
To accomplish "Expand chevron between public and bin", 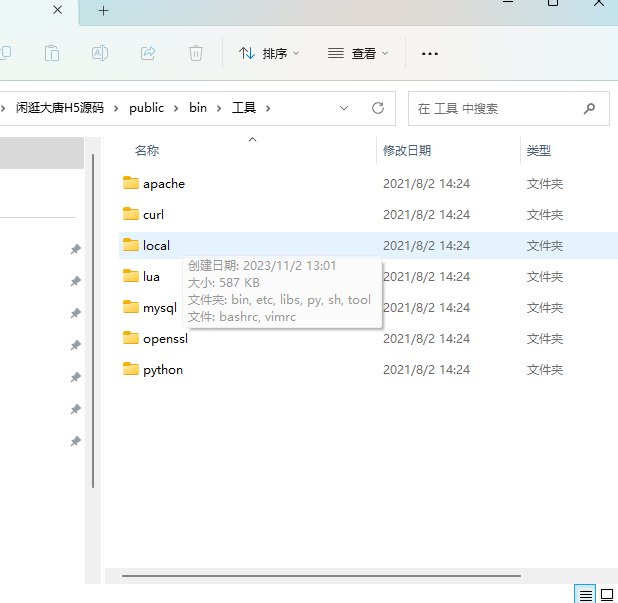I will [x=176, y=108].
